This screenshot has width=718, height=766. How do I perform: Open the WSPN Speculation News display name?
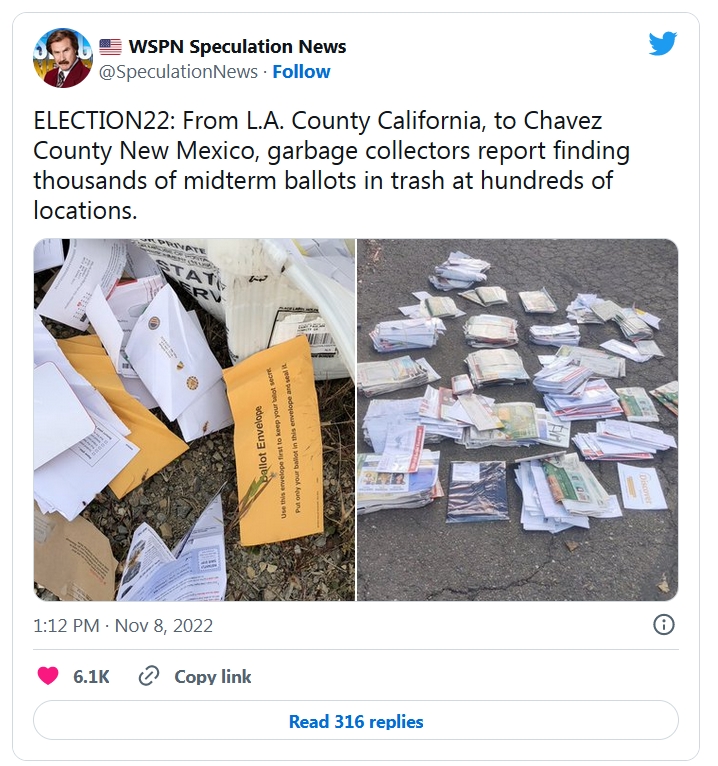coord(237,47)
